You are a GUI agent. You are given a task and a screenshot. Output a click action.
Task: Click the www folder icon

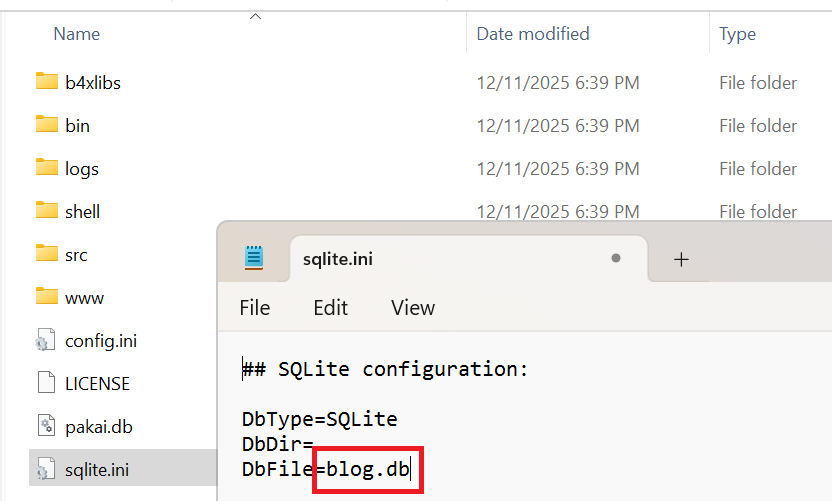(46, 297)
